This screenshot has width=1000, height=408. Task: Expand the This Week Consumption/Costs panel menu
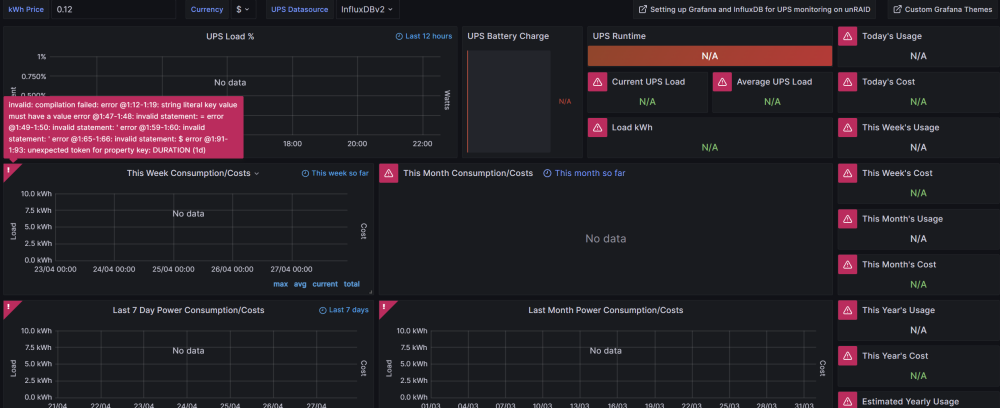(257, 173)
